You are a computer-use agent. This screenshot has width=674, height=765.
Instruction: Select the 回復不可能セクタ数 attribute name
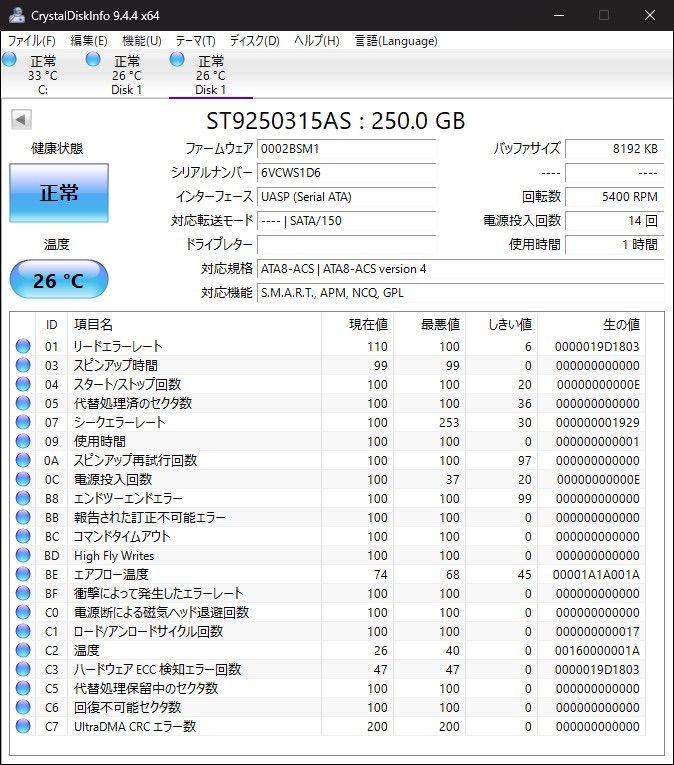click(x=127, y=708)
